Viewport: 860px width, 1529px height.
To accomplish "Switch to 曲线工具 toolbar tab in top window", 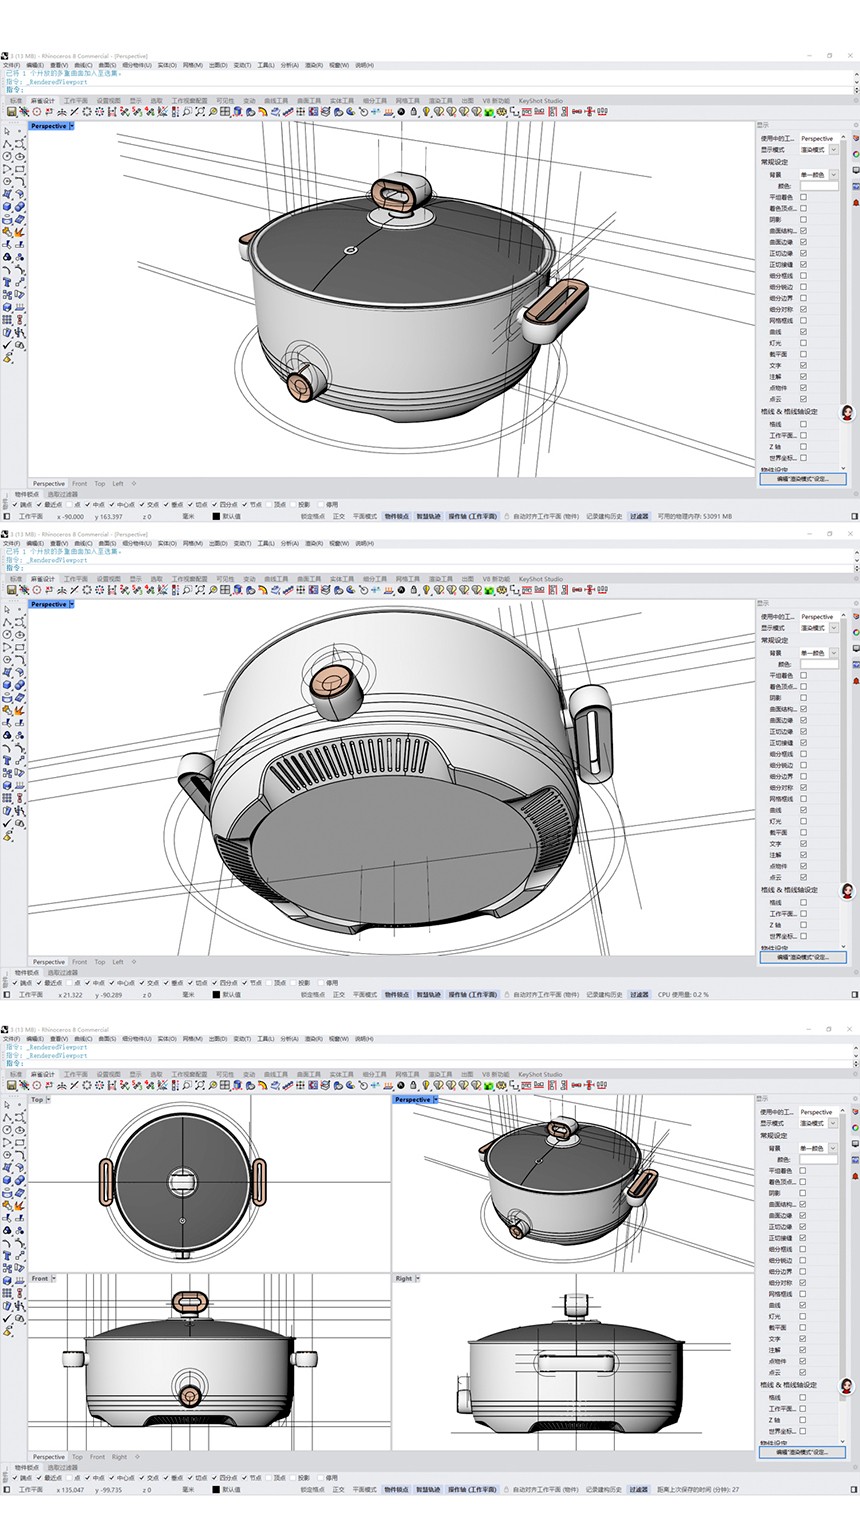I will [x=276, y=101].
